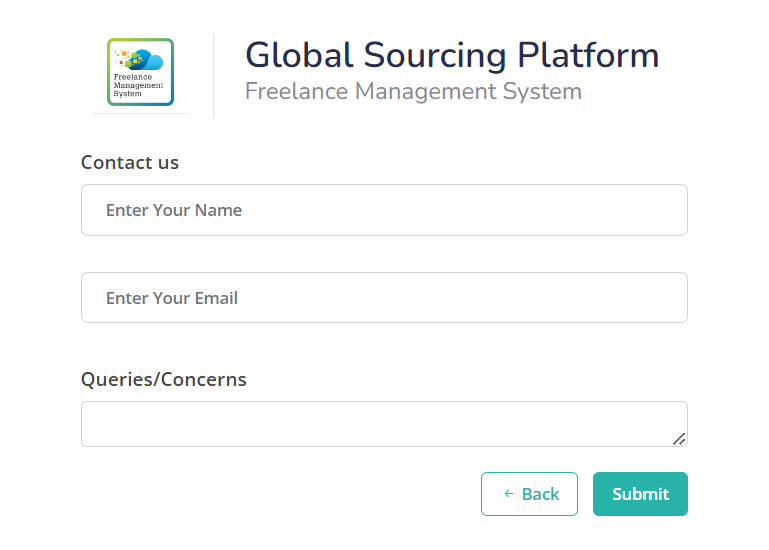Click the Queries/Concerns label

[164, 379]
